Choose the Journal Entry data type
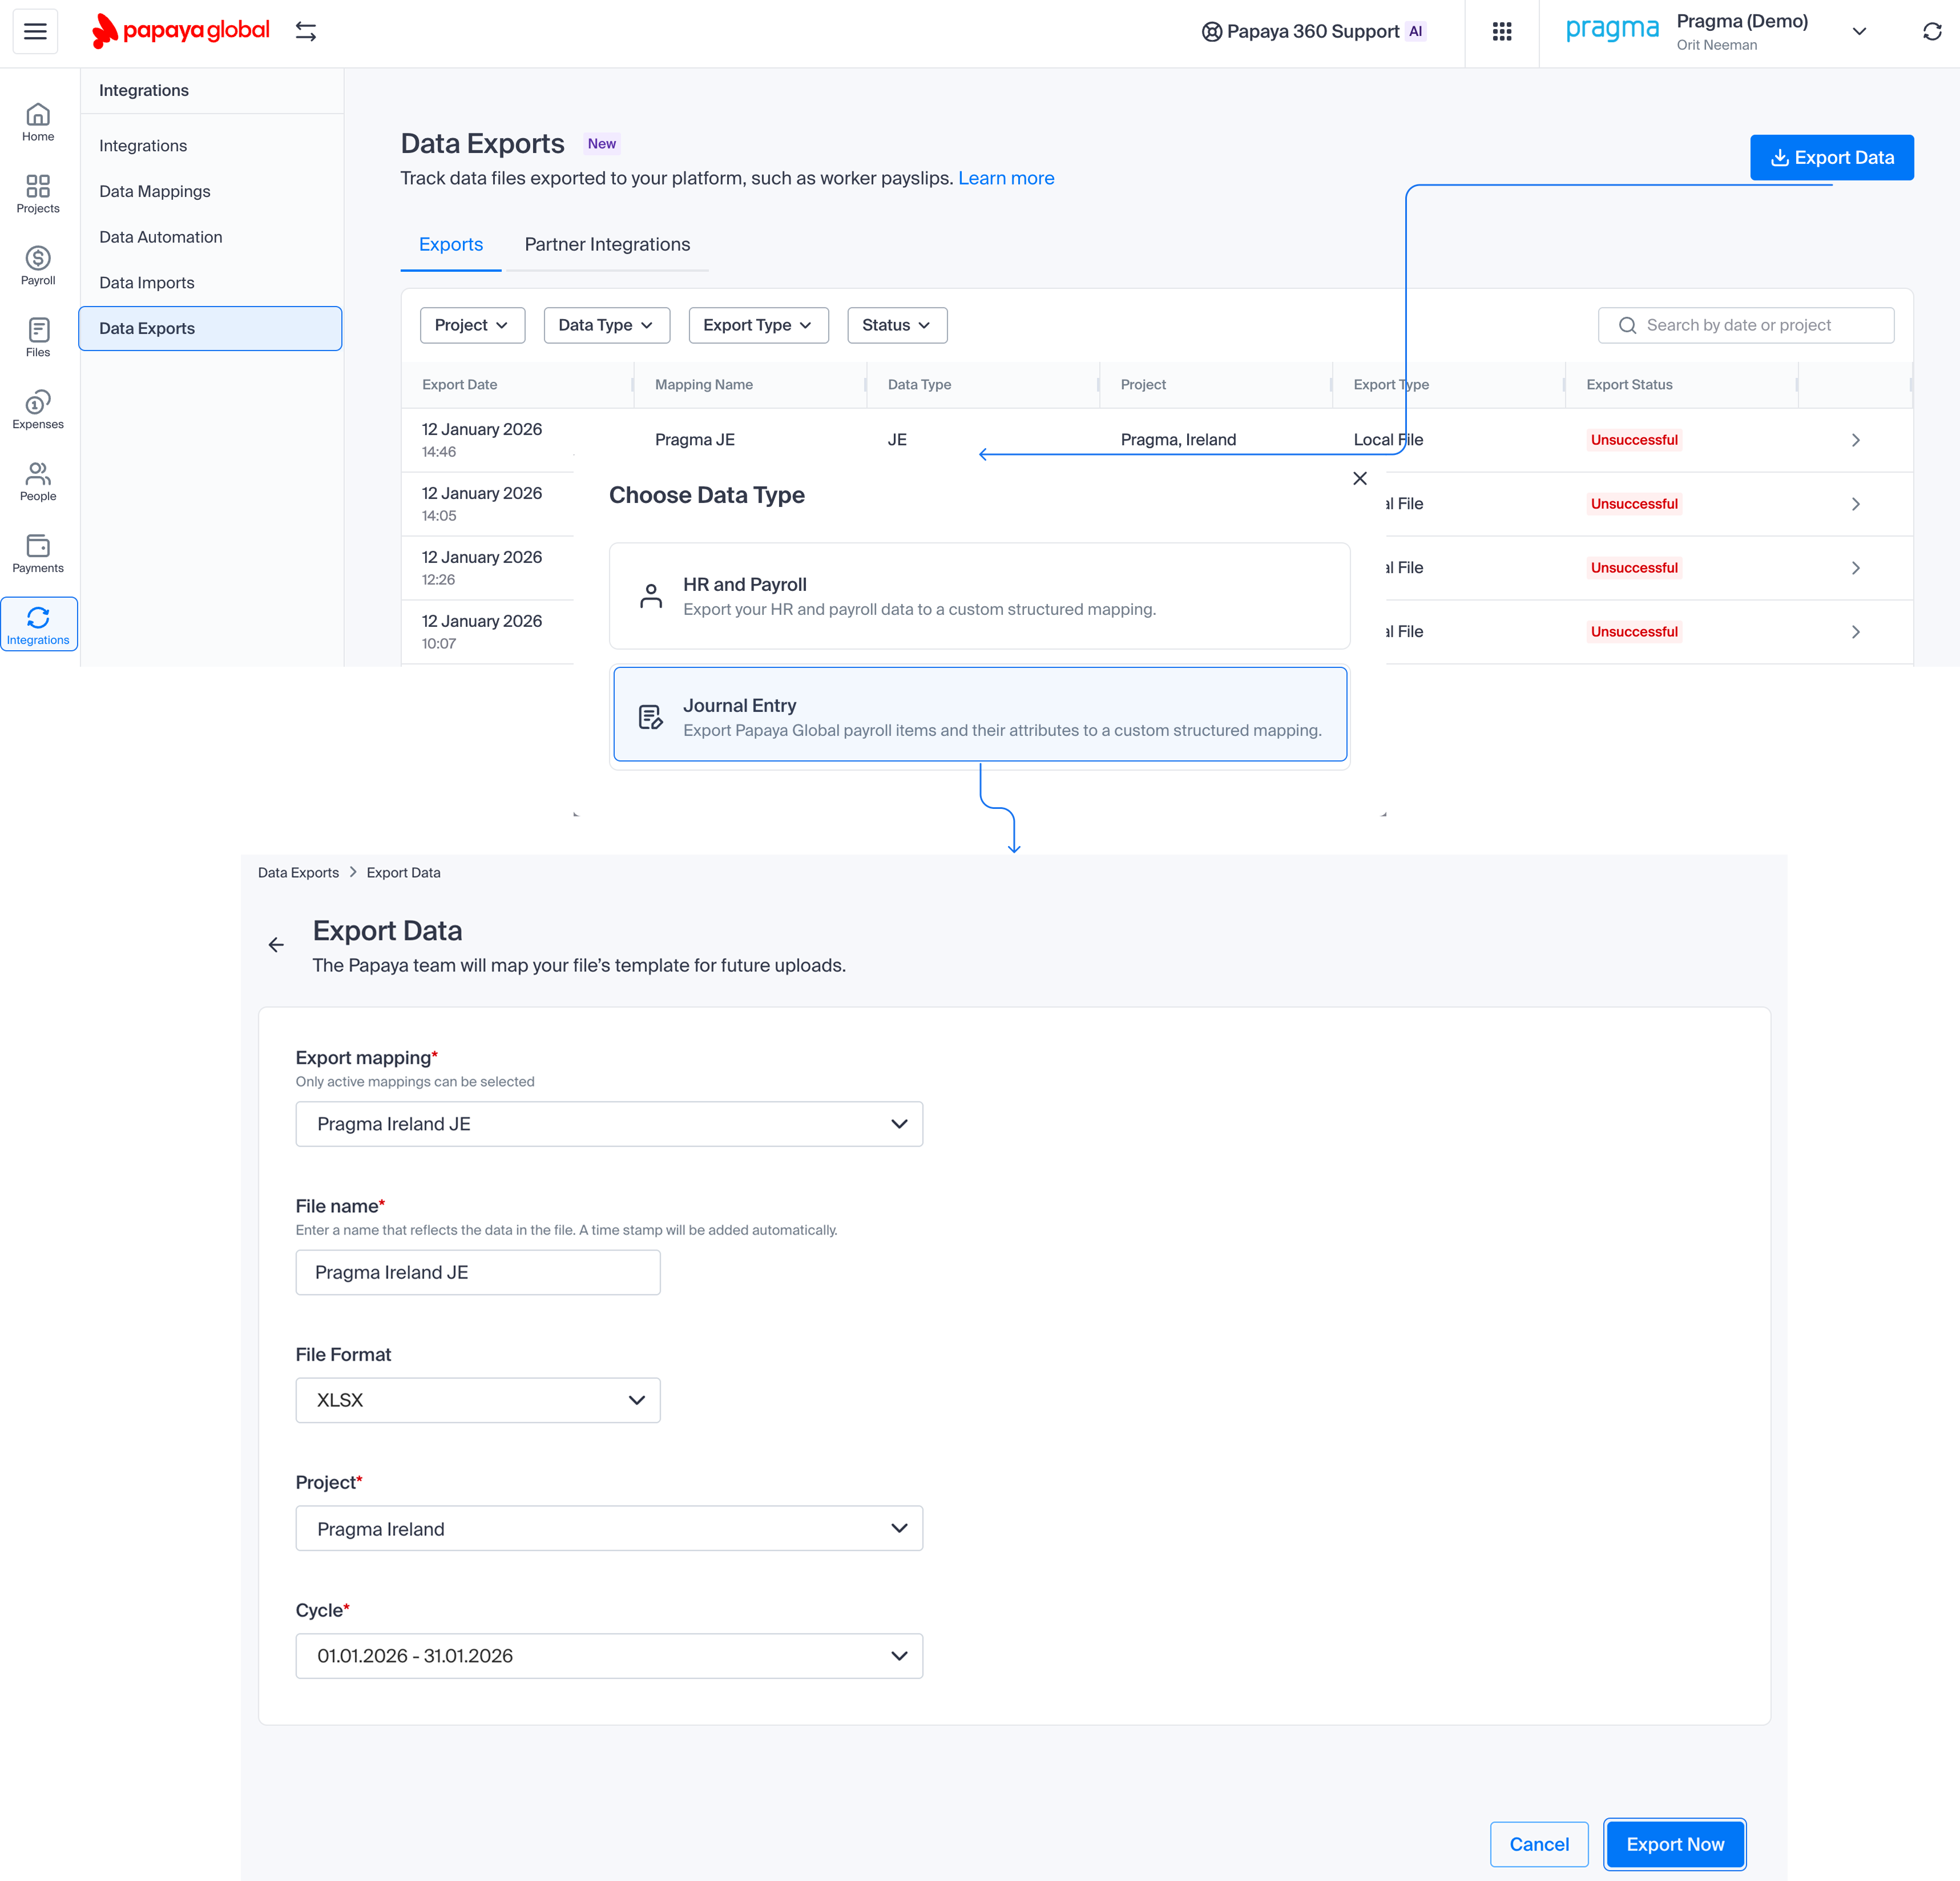The image size is (1960, 1881). pos(979,715)
